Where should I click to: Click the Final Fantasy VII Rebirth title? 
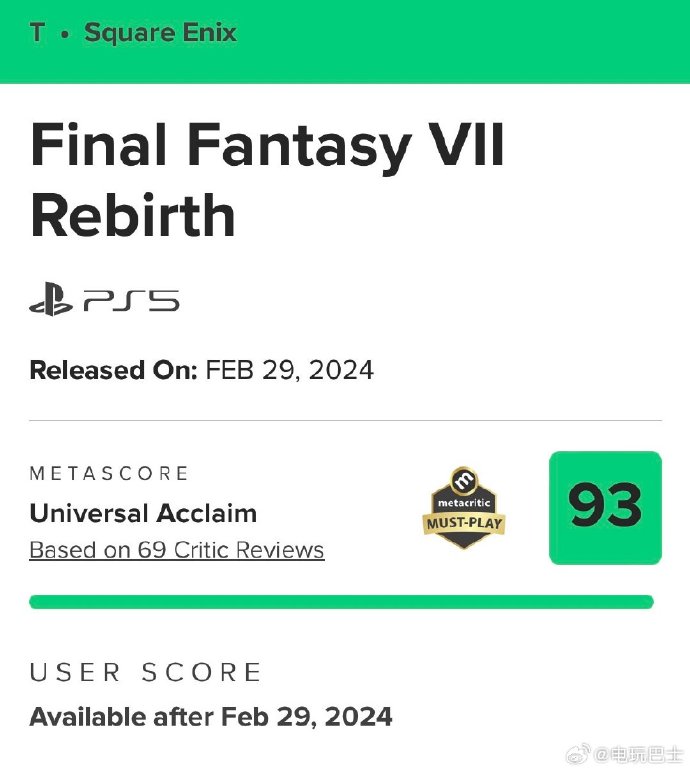(267, 180)
